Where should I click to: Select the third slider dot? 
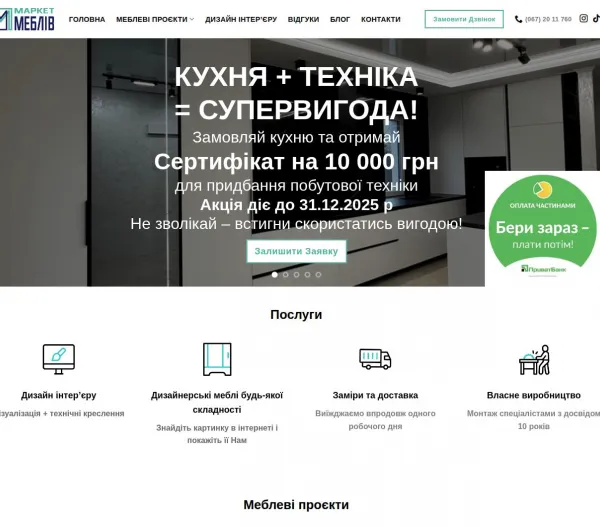[x=296, y=274]
